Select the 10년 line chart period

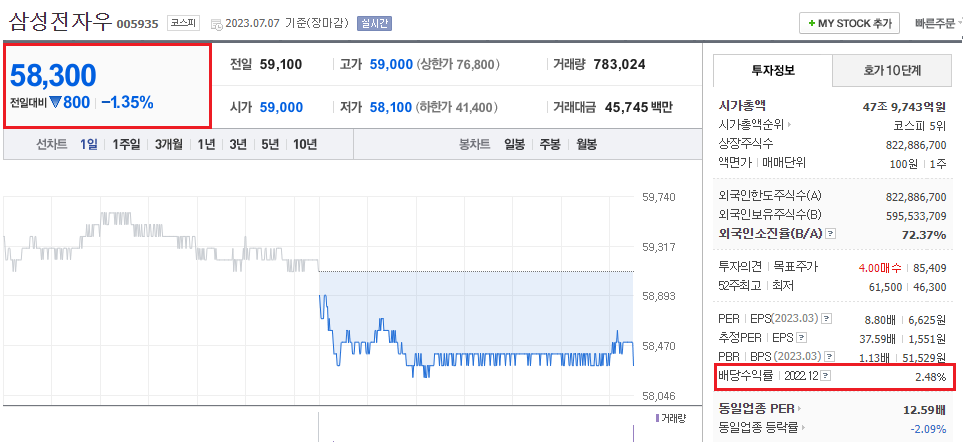coord(305,145)
